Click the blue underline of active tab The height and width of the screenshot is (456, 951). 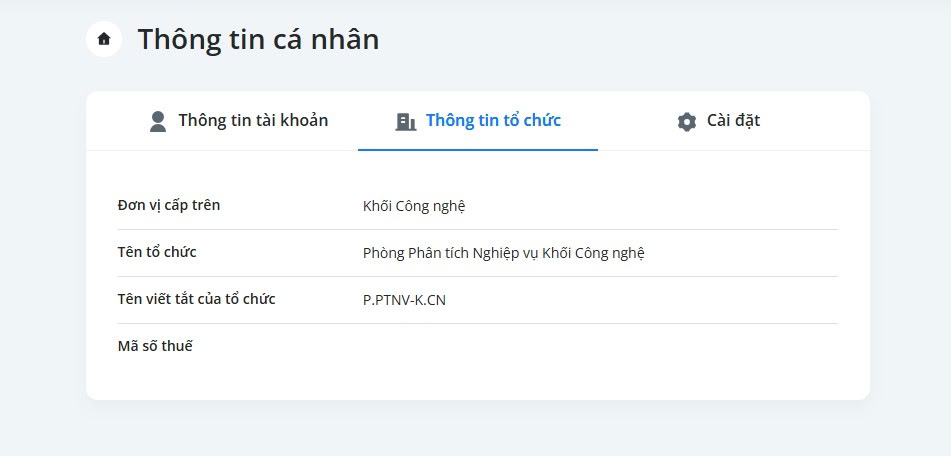point(478,150)
